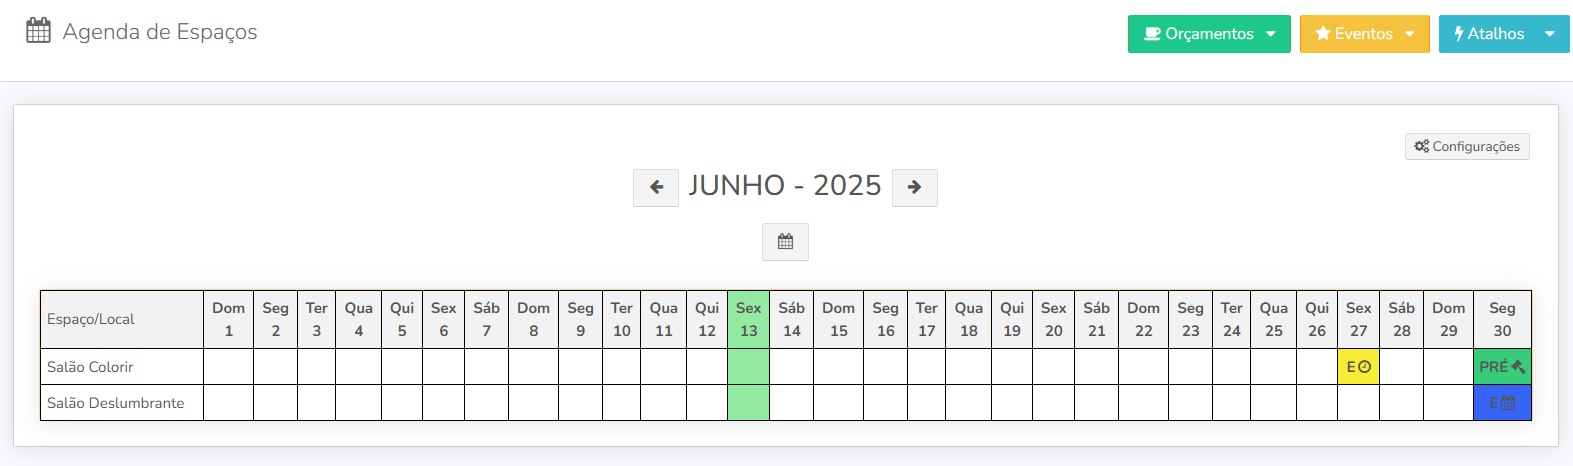Advance to next month with right arrow
The height and width of the screenshot is (466, 1573).
pos(914,187)
